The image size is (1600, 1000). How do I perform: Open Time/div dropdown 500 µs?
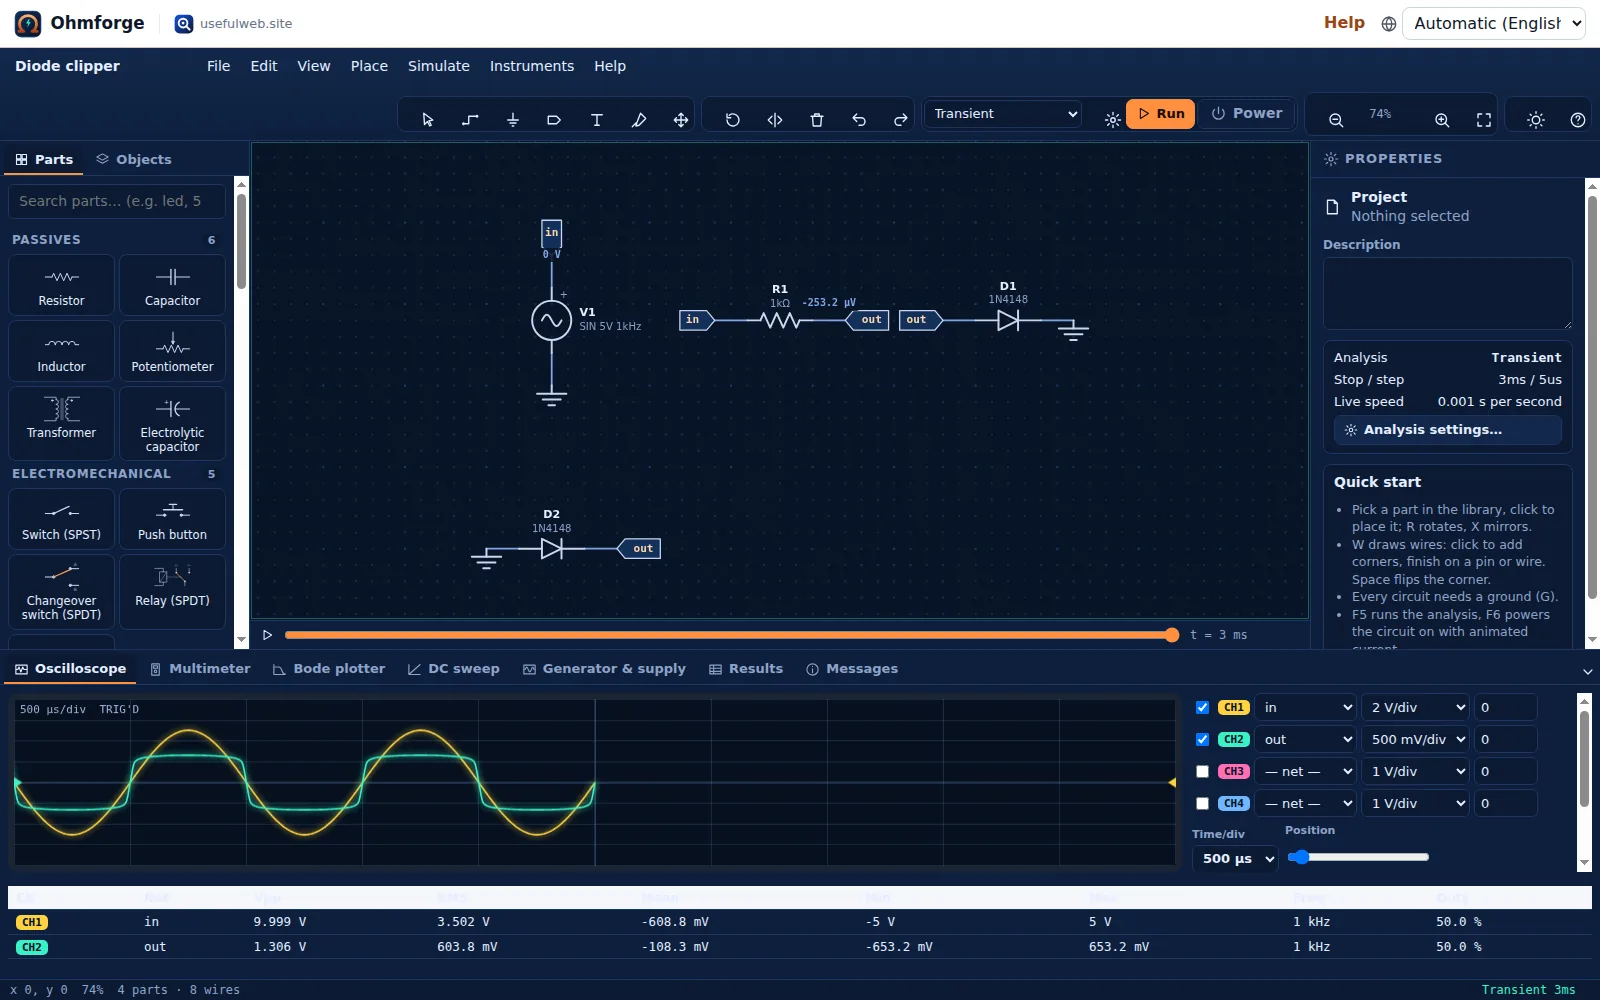(1235, 858)
